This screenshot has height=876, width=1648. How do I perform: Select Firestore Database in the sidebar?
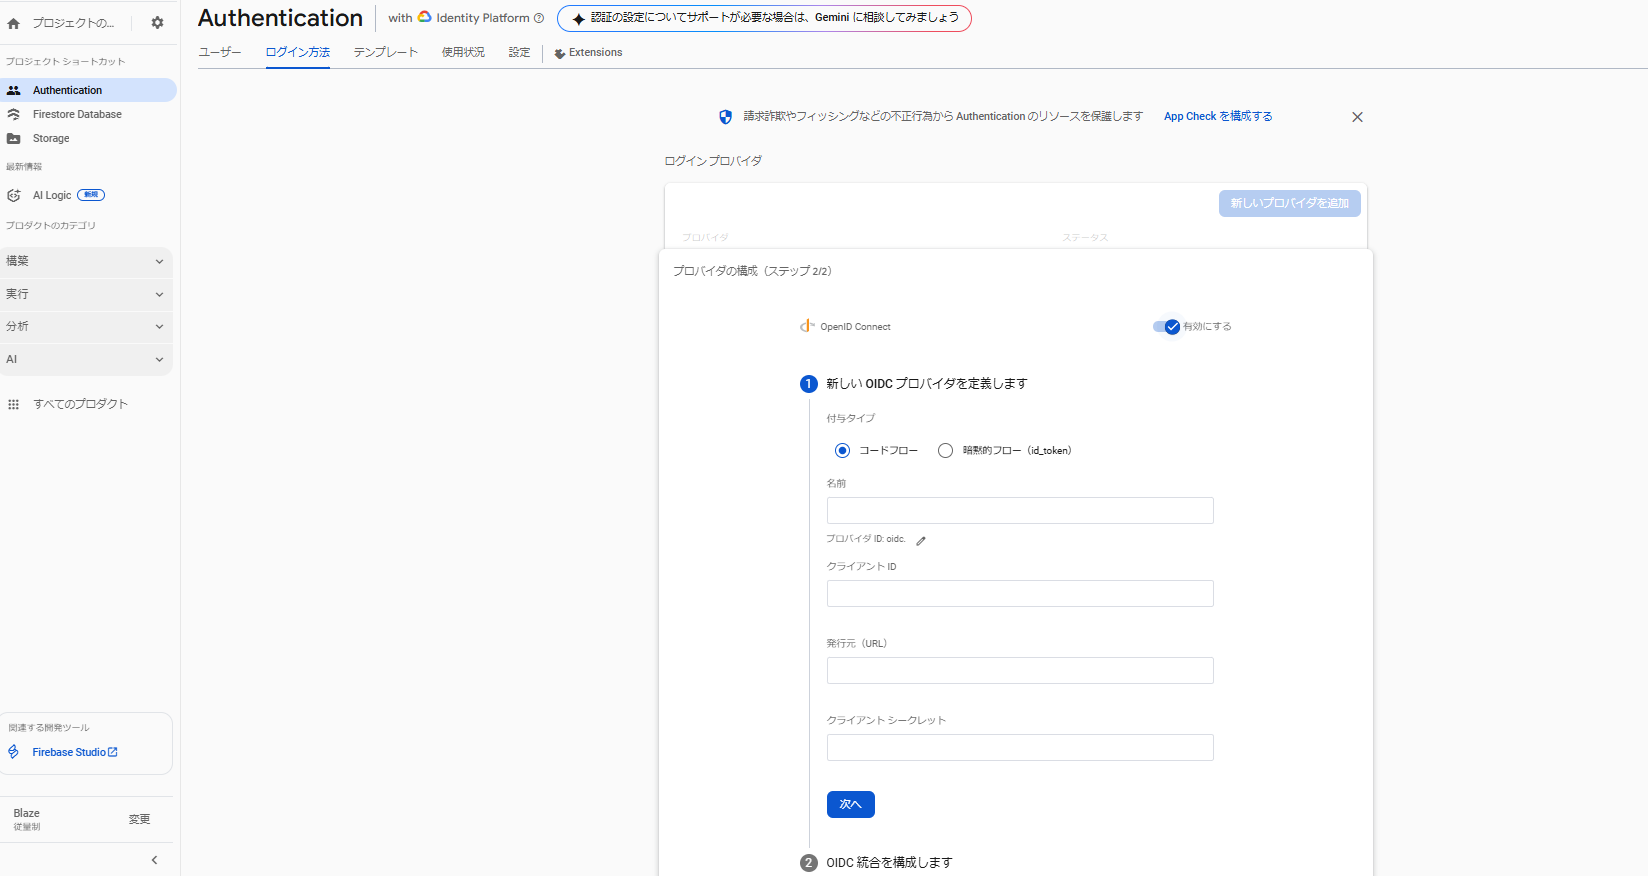88,114
